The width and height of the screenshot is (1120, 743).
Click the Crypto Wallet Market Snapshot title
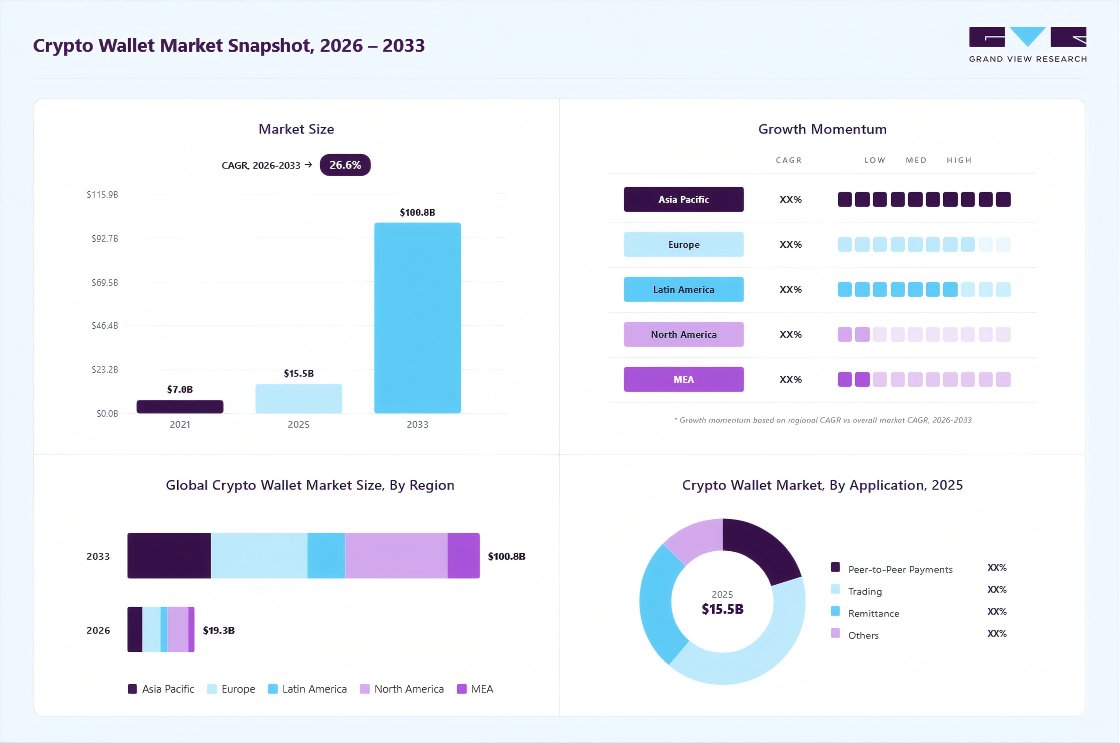[x=229, y=45]
